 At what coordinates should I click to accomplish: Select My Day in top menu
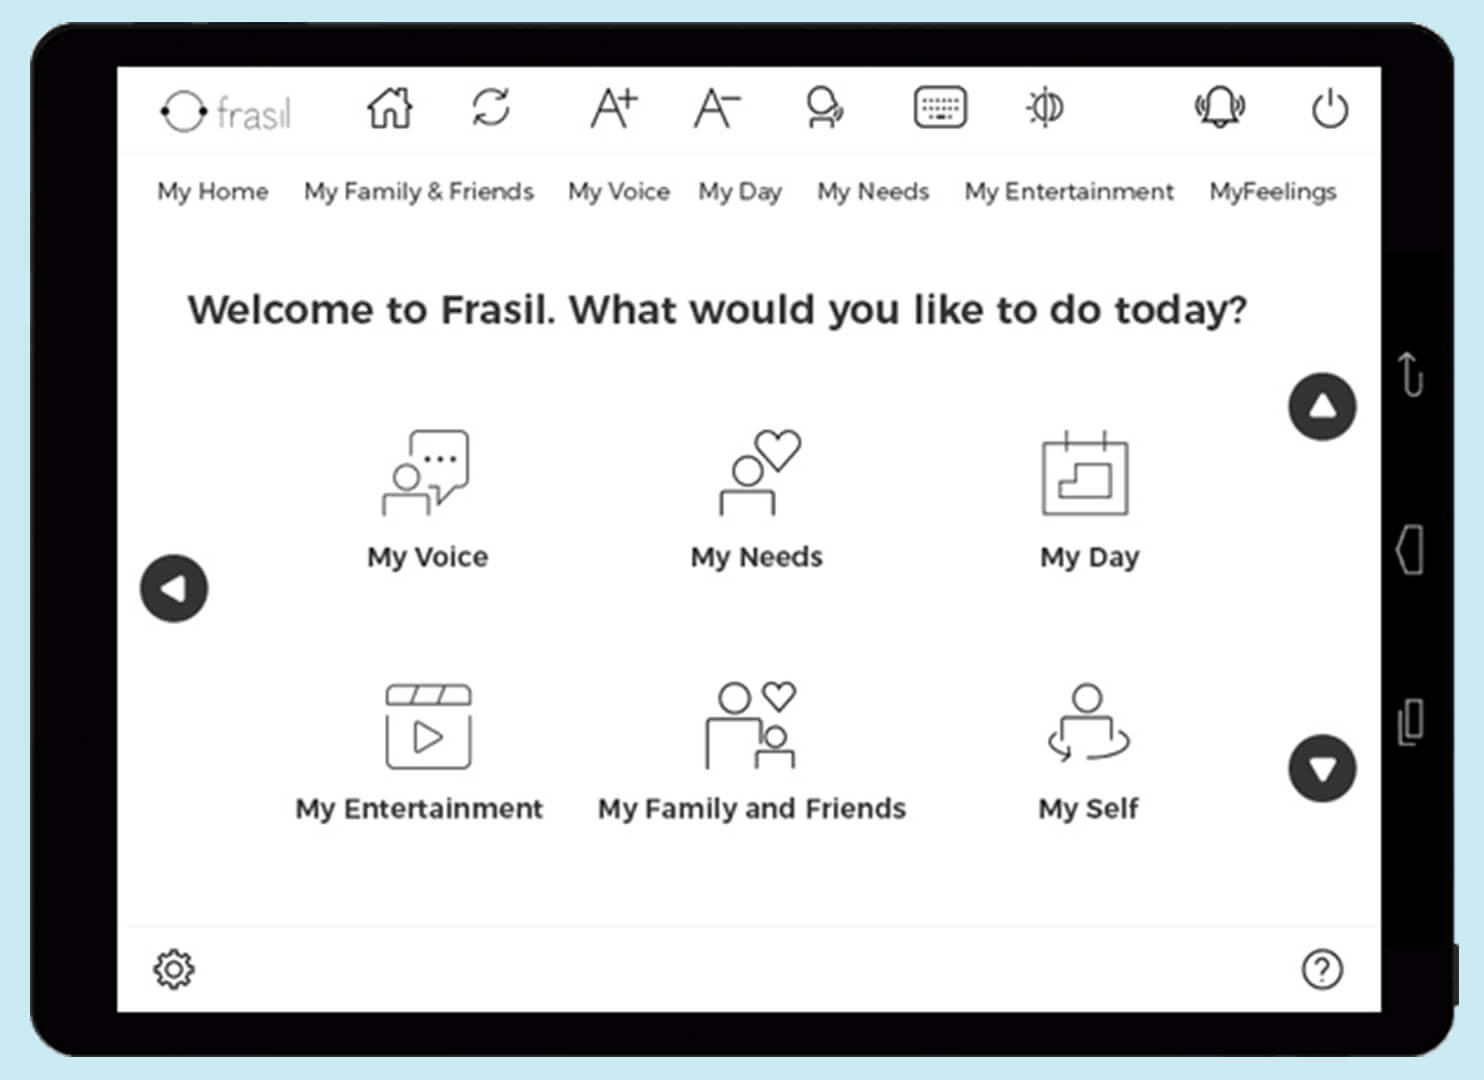[740, 191]
